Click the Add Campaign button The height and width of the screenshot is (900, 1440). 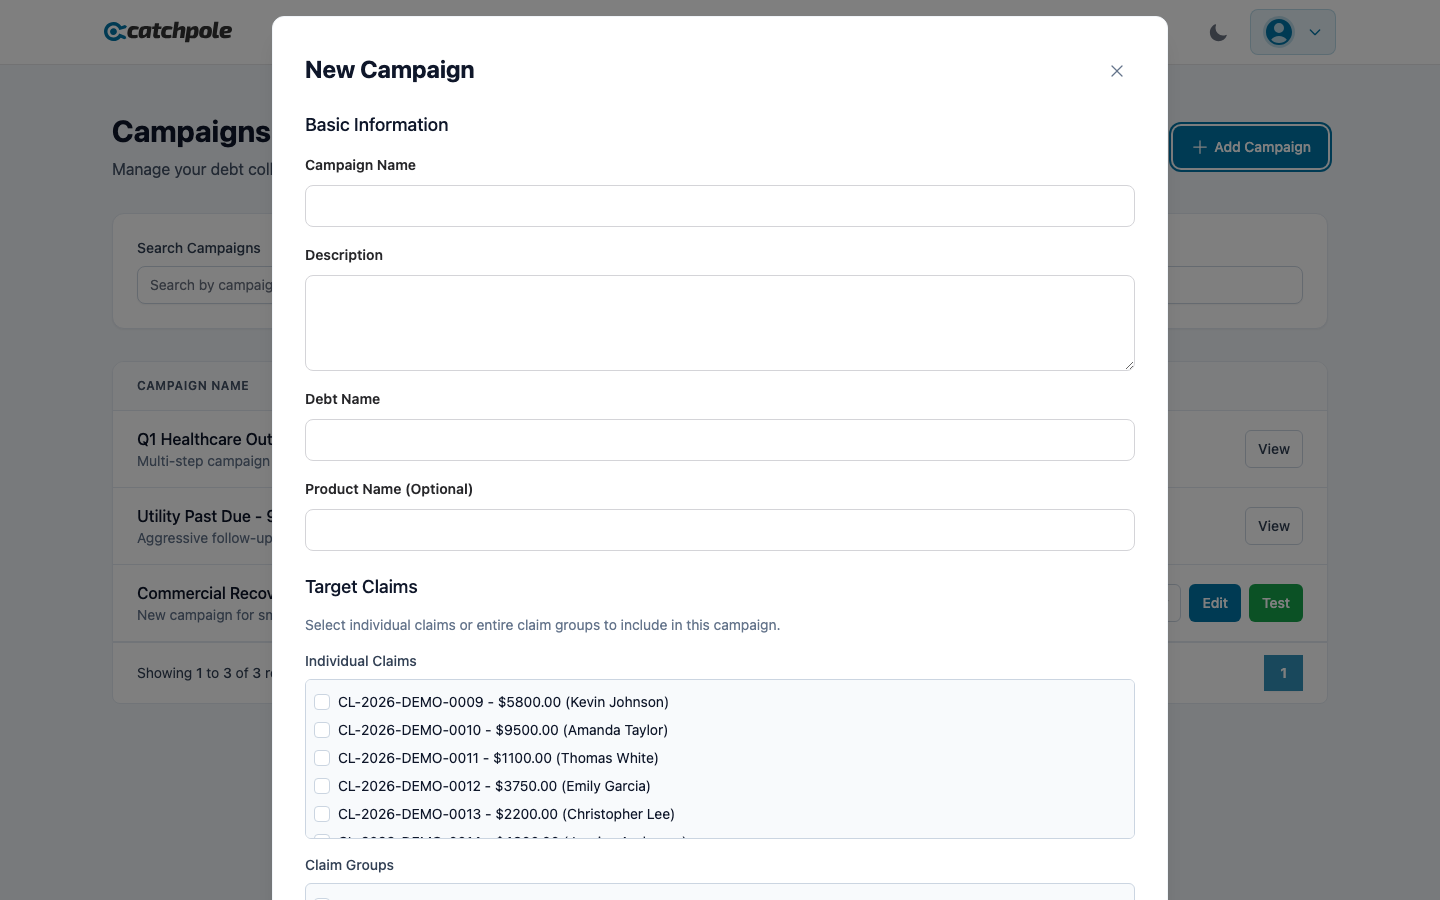(1250, 147)
